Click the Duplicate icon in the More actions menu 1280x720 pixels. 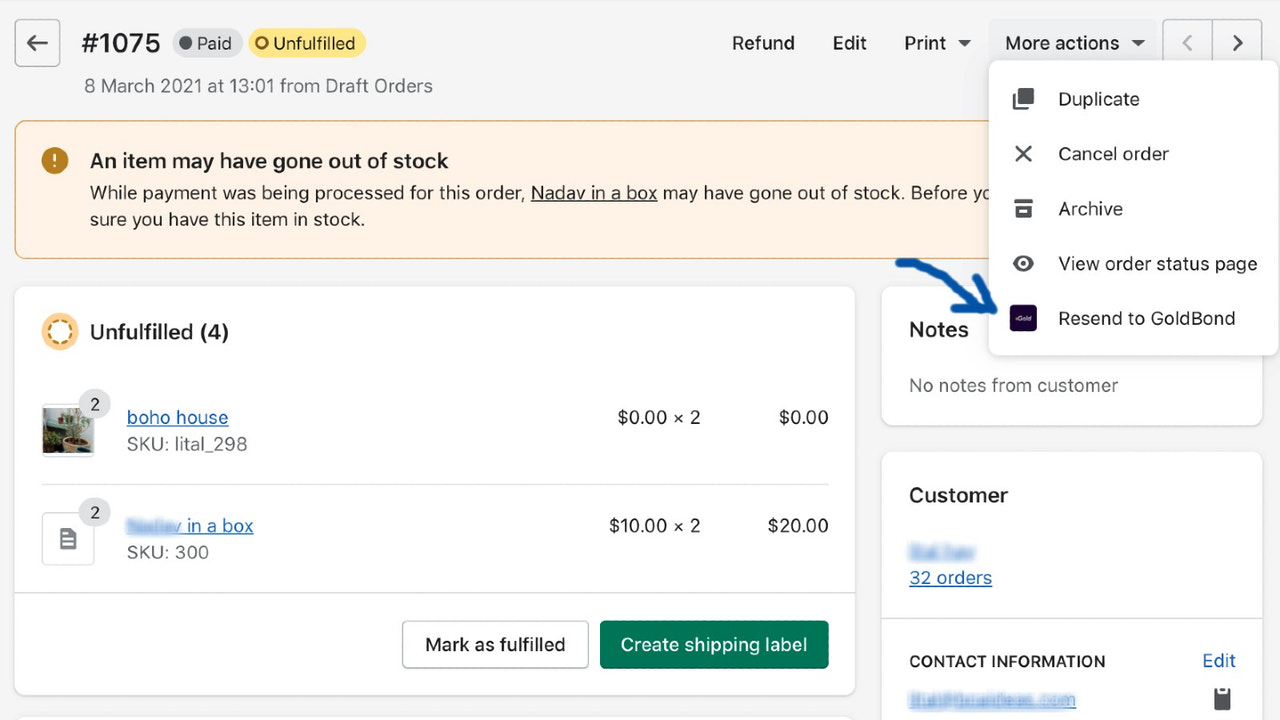point(1023,98)
